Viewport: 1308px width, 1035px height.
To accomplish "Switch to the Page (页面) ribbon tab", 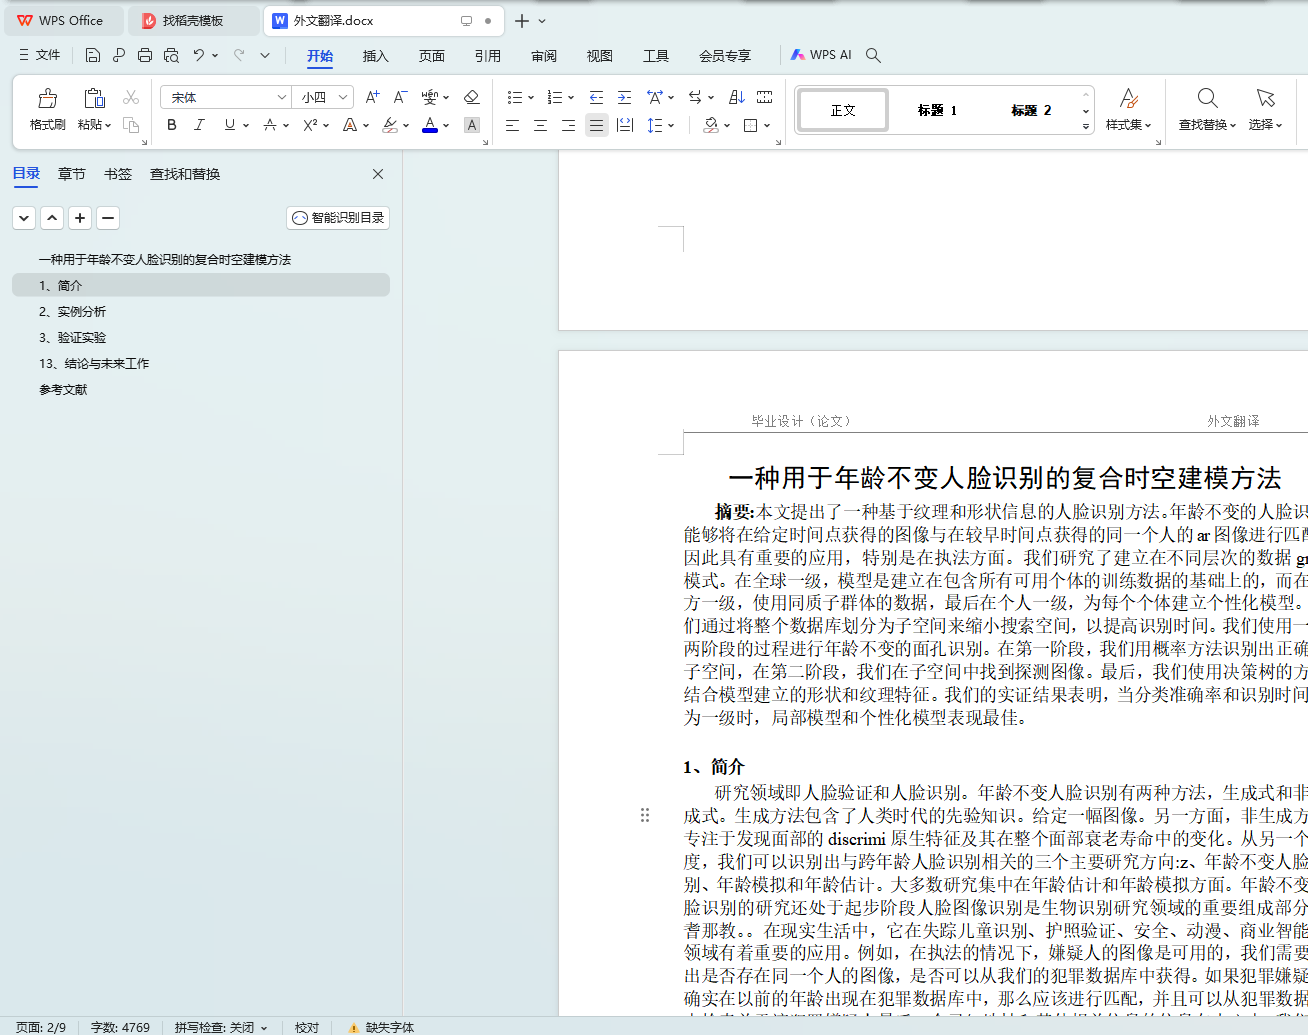I will pyautogui.click(x=431, y=56).
